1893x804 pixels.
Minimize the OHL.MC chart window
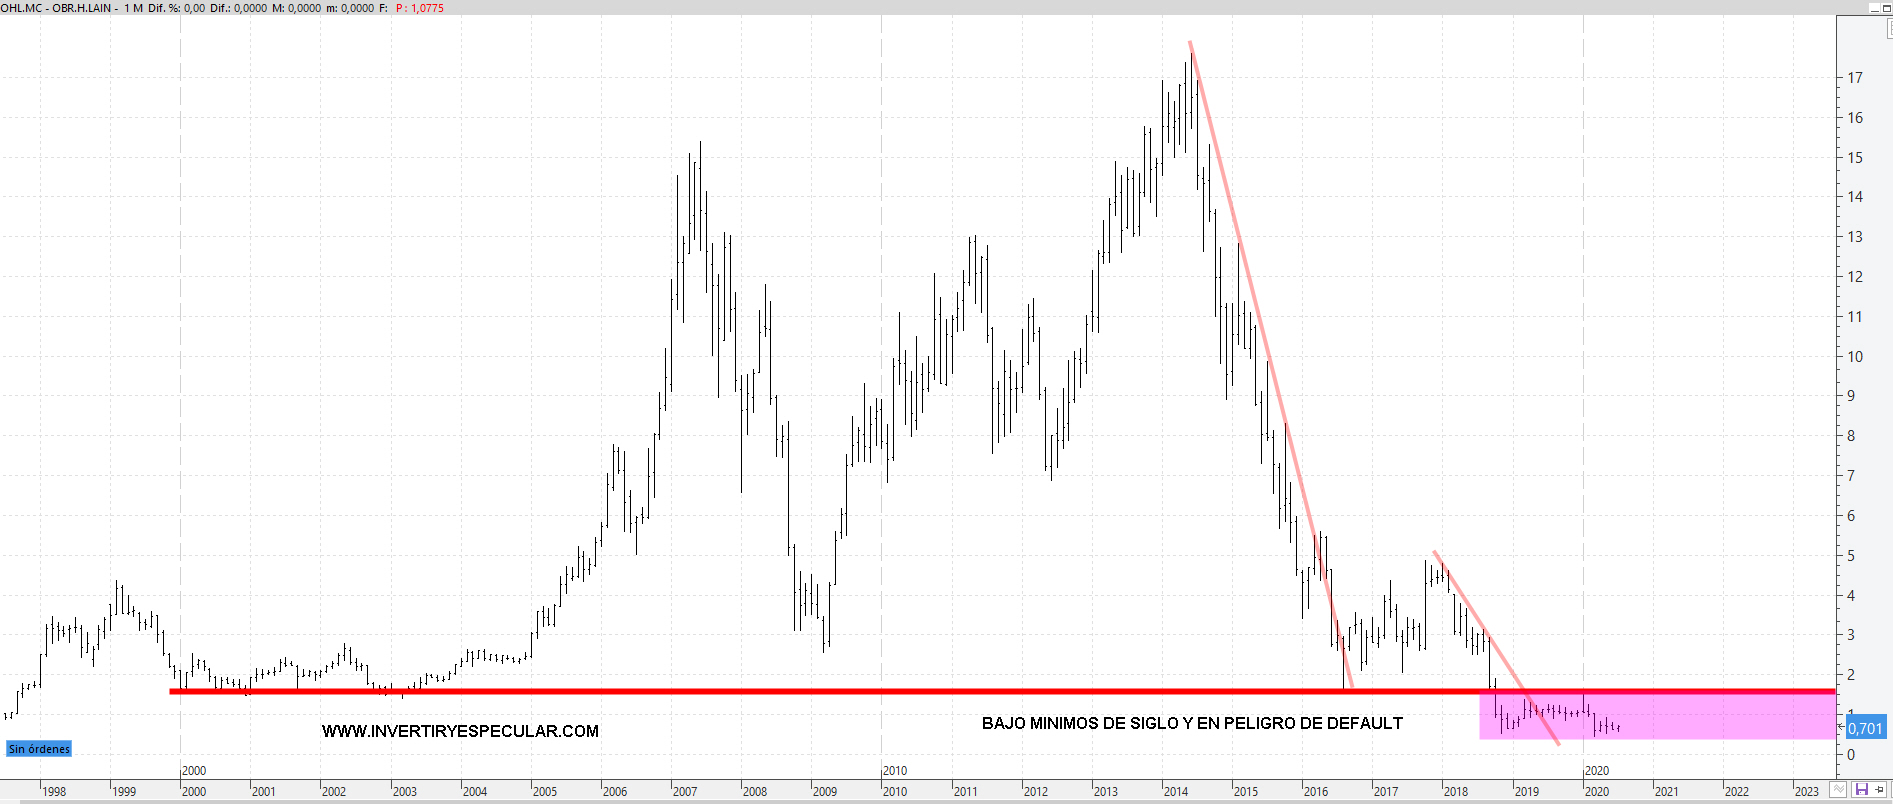pos(1873,7)
